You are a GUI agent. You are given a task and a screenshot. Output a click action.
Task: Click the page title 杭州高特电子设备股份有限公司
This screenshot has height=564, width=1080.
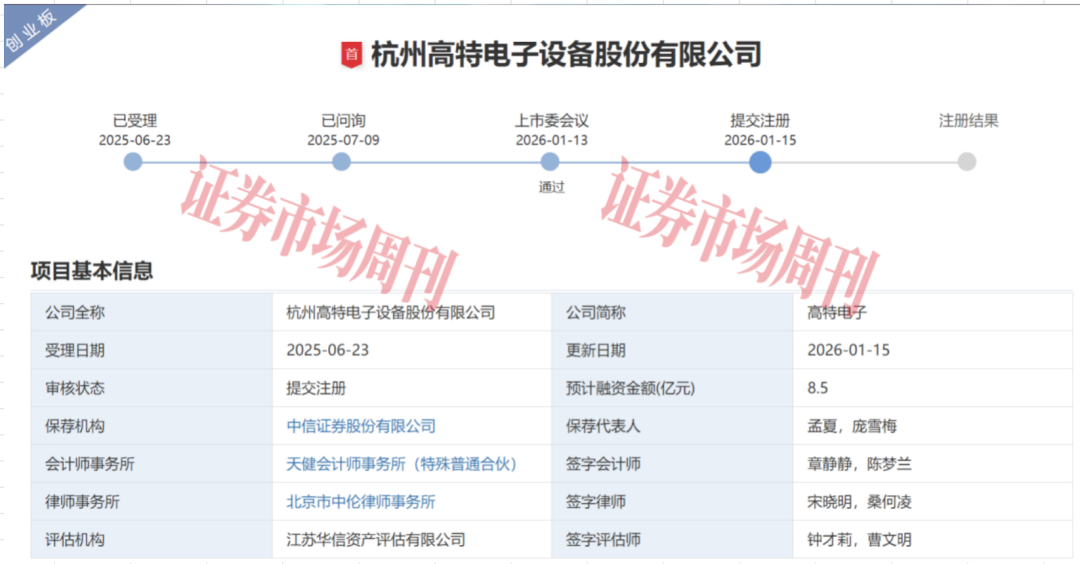click(x=566, y=55)
